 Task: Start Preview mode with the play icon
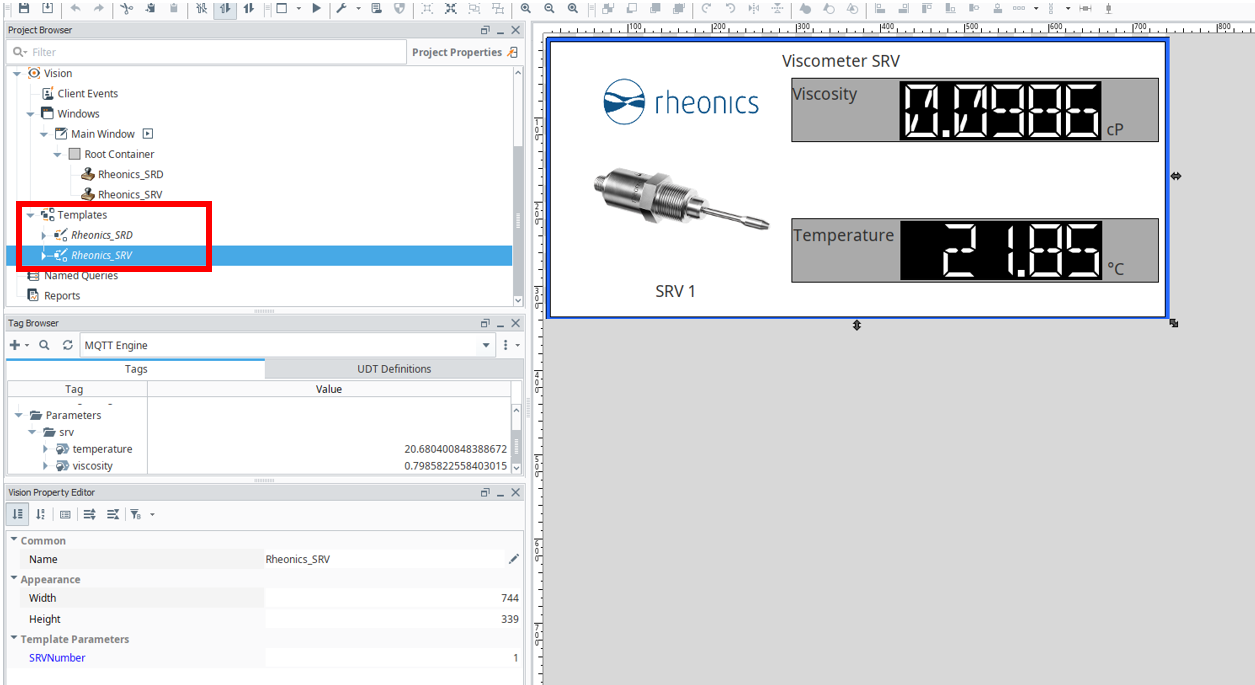point(316,8)
